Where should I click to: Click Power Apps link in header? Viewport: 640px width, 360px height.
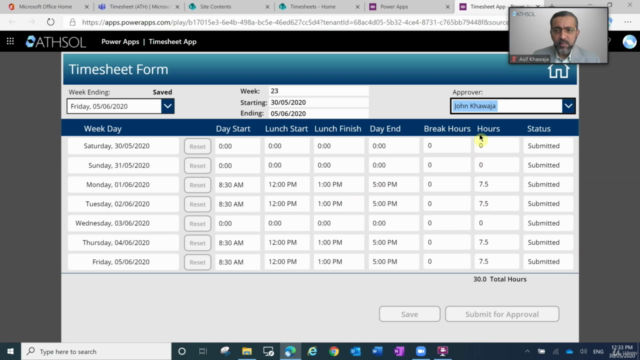point(120,42)
